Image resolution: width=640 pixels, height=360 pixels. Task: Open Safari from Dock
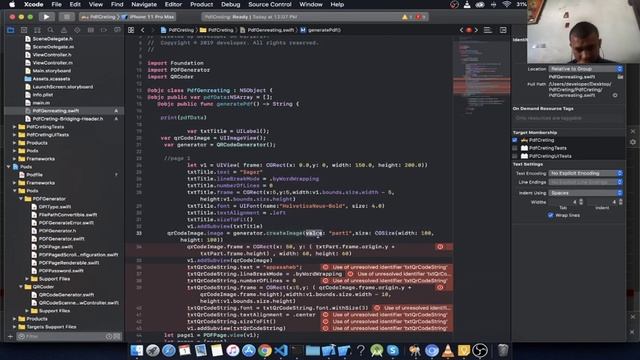(x=168, y=350)
